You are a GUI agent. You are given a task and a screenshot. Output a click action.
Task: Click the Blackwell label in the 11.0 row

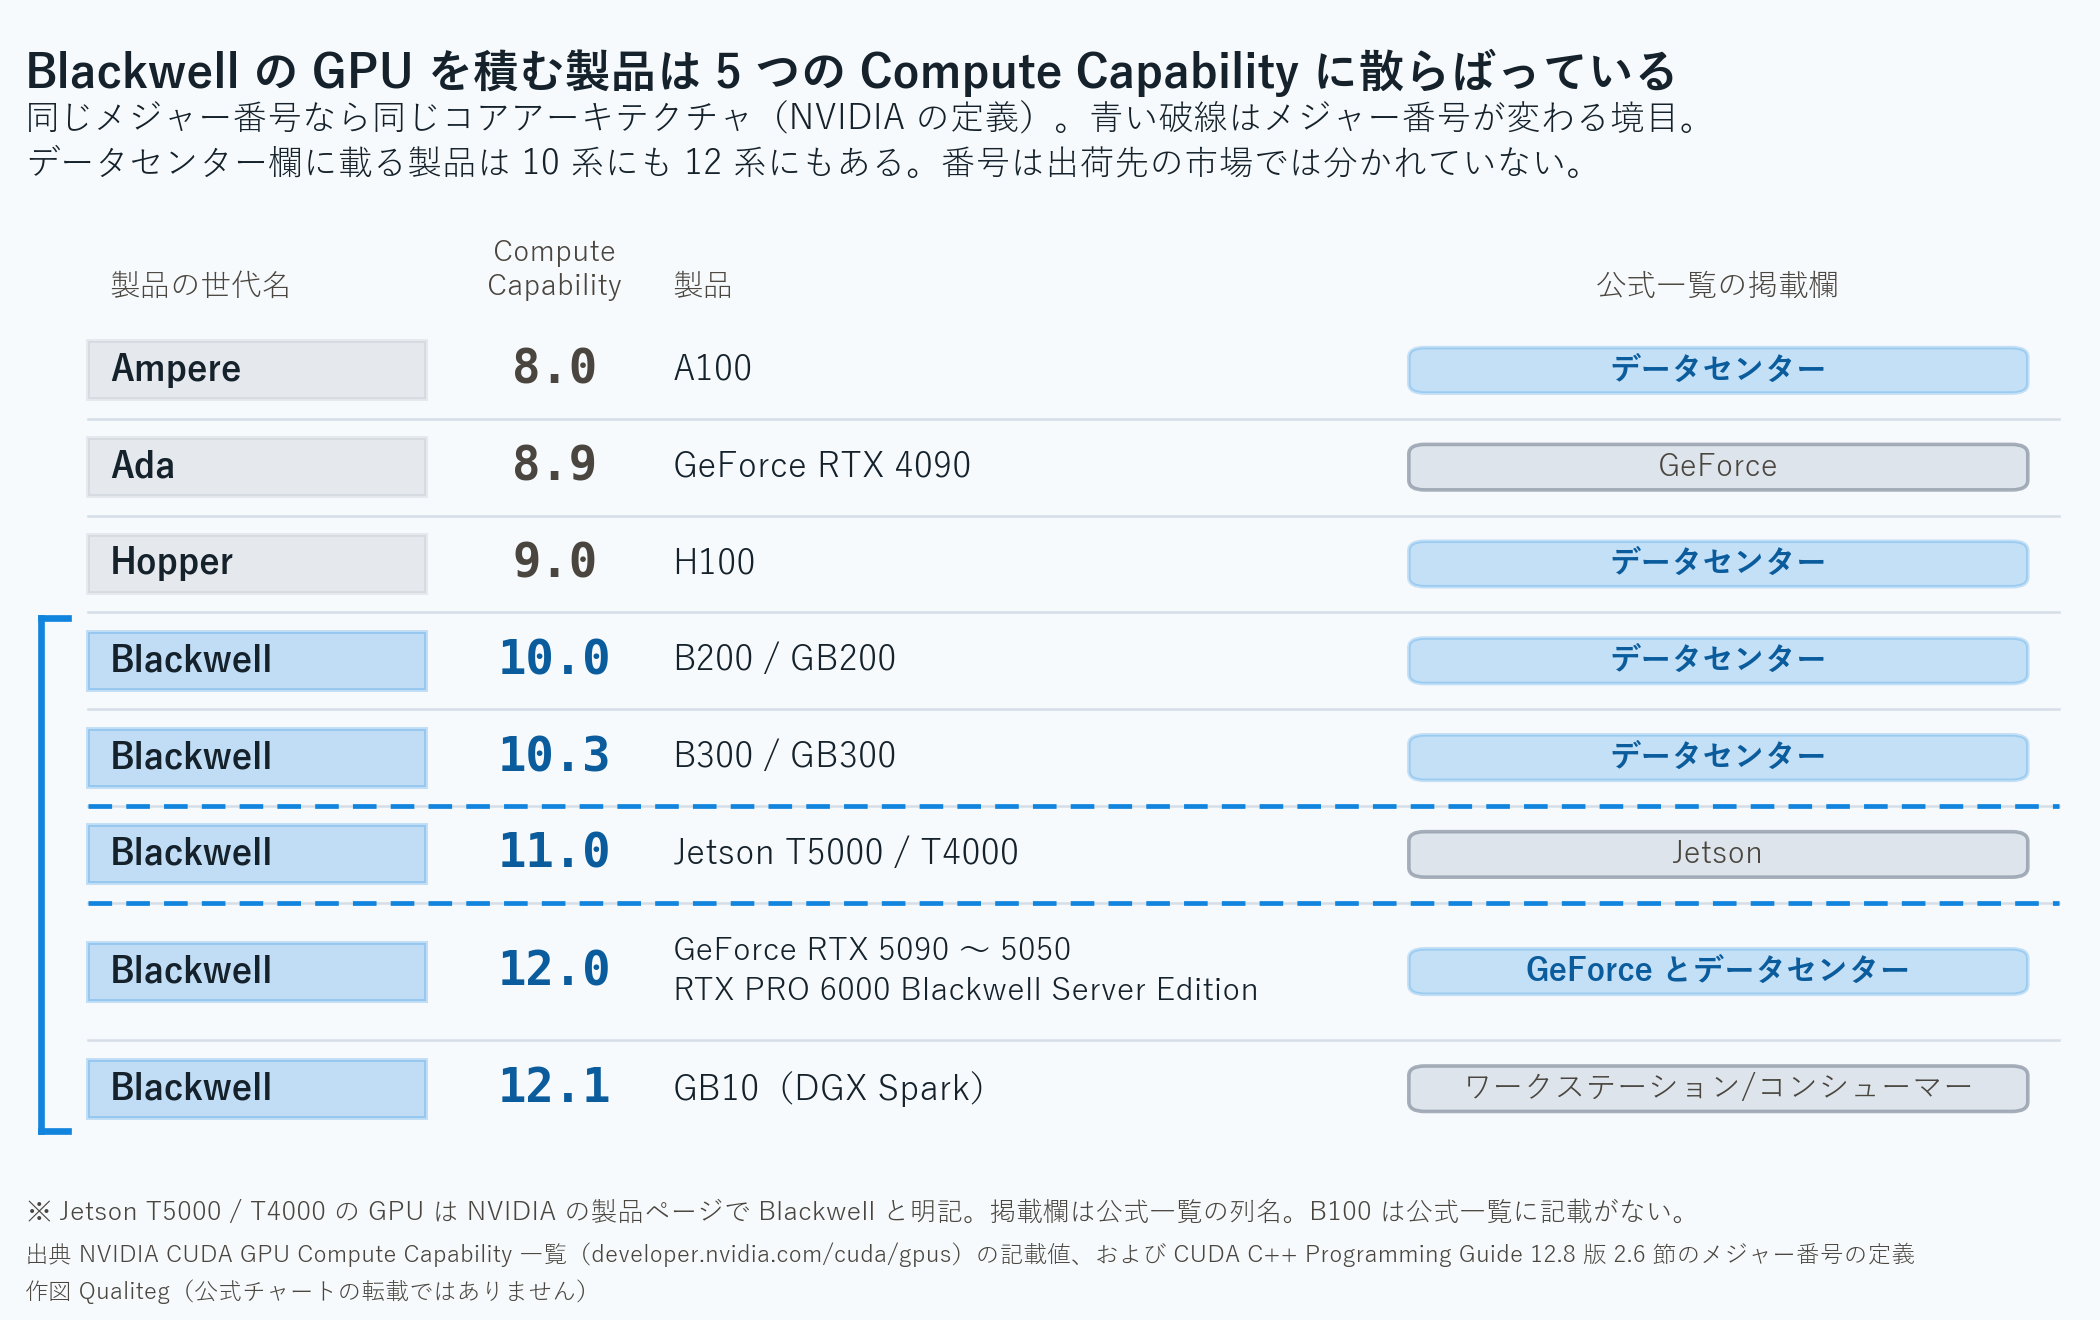[257, 854]
